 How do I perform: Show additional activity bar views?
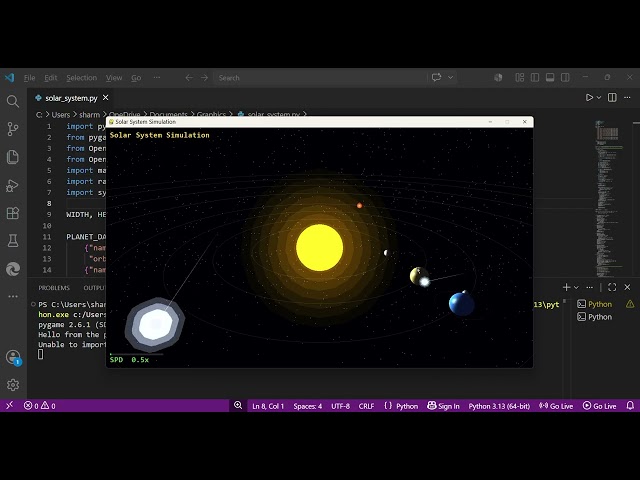(x=13, y=296)
